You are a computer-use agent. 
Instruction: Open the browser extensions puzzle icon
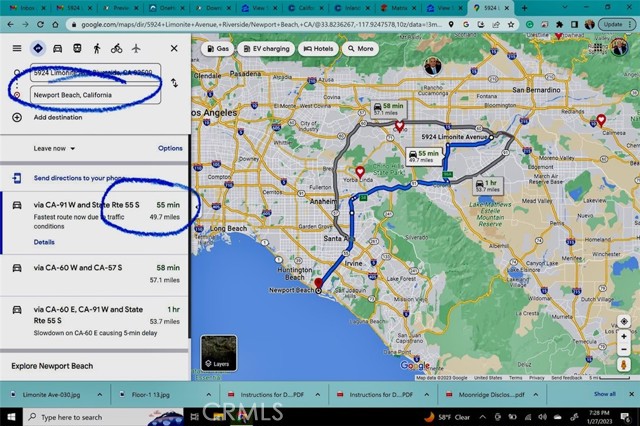pos(559,24)
